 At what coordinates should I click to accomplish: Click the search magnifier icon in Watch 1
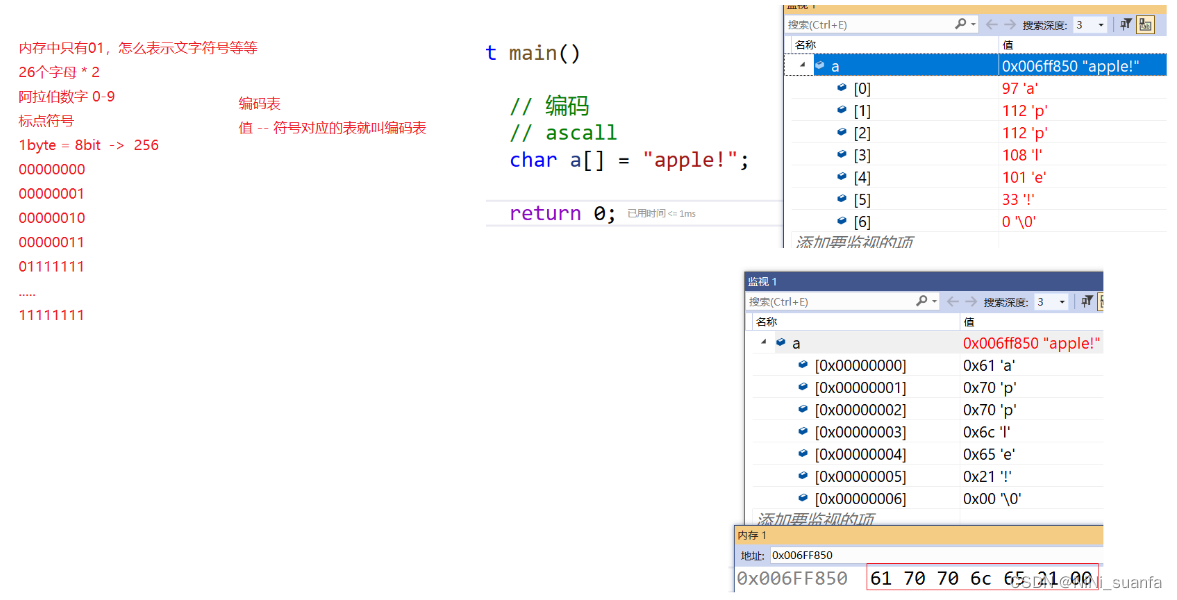point(959,23)
